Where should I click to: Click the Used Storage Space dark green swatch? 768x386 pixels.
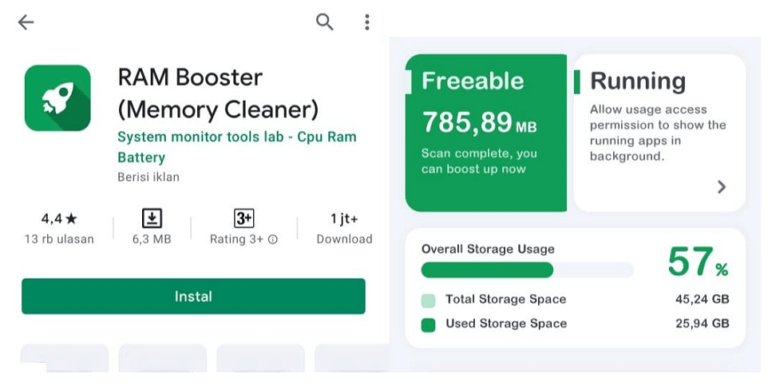pyautogui.click(x=428, y=325)
